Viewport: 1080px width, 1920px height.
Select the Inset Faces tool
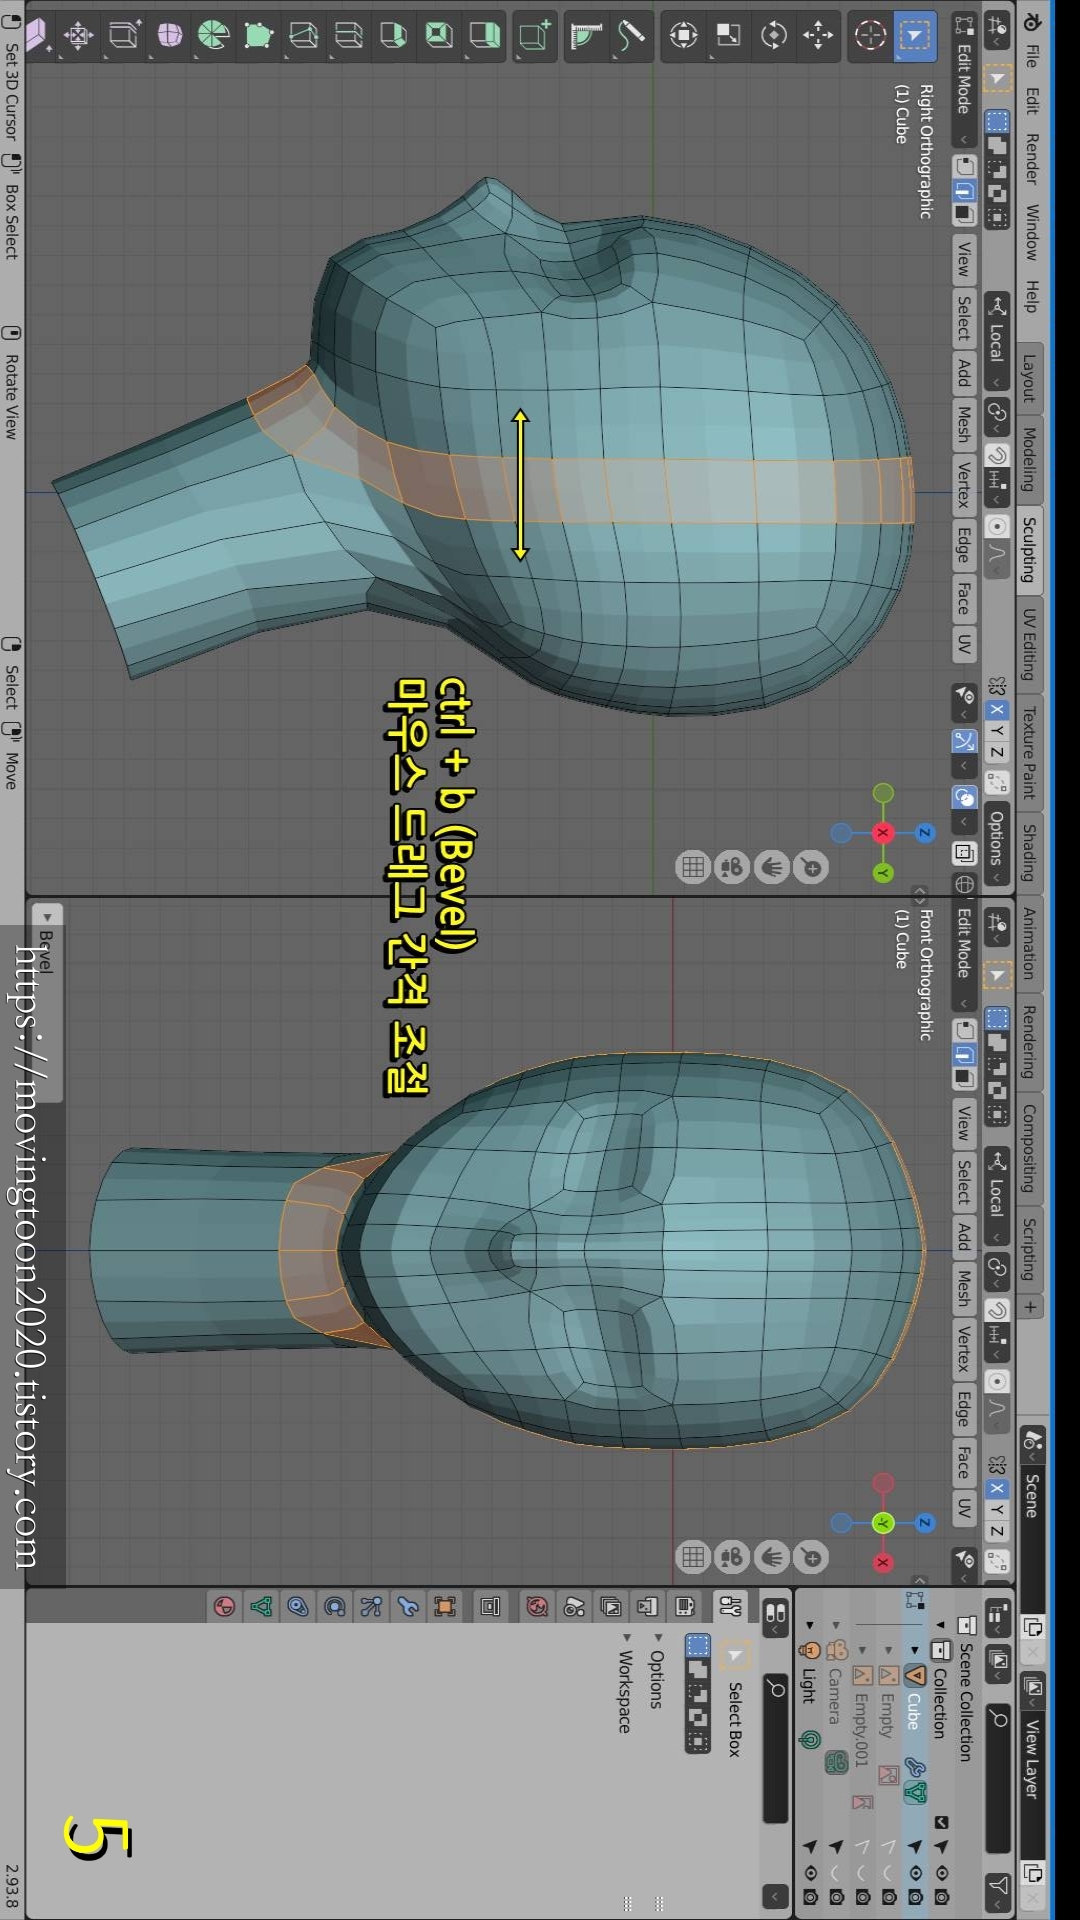coord(439,36)
